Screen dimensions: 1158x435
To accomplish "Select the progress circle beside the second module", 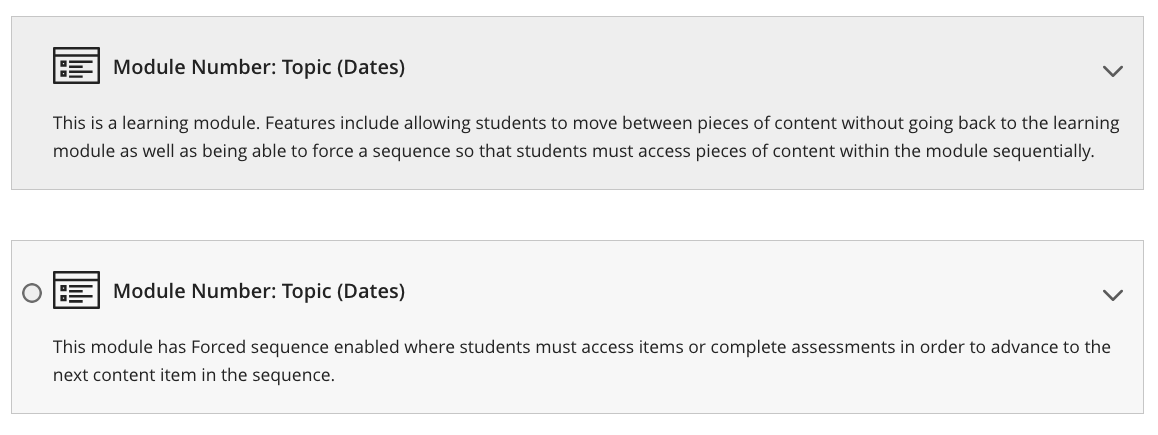I will 32,293.
